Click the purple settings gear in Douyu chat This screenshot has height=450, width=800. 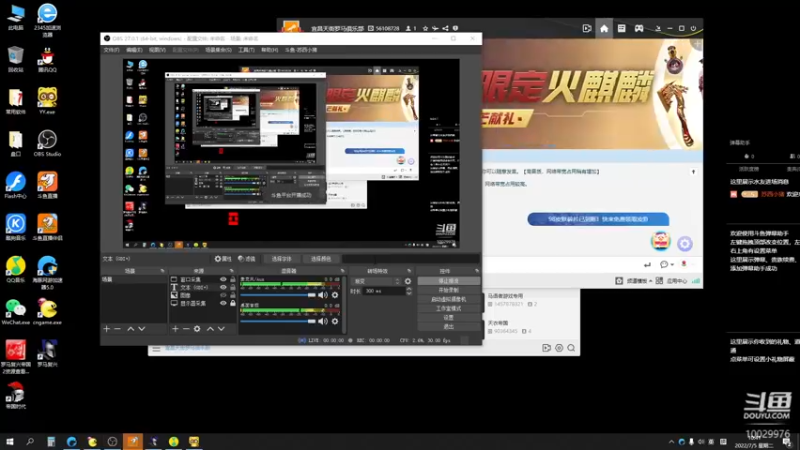point(685,243)
